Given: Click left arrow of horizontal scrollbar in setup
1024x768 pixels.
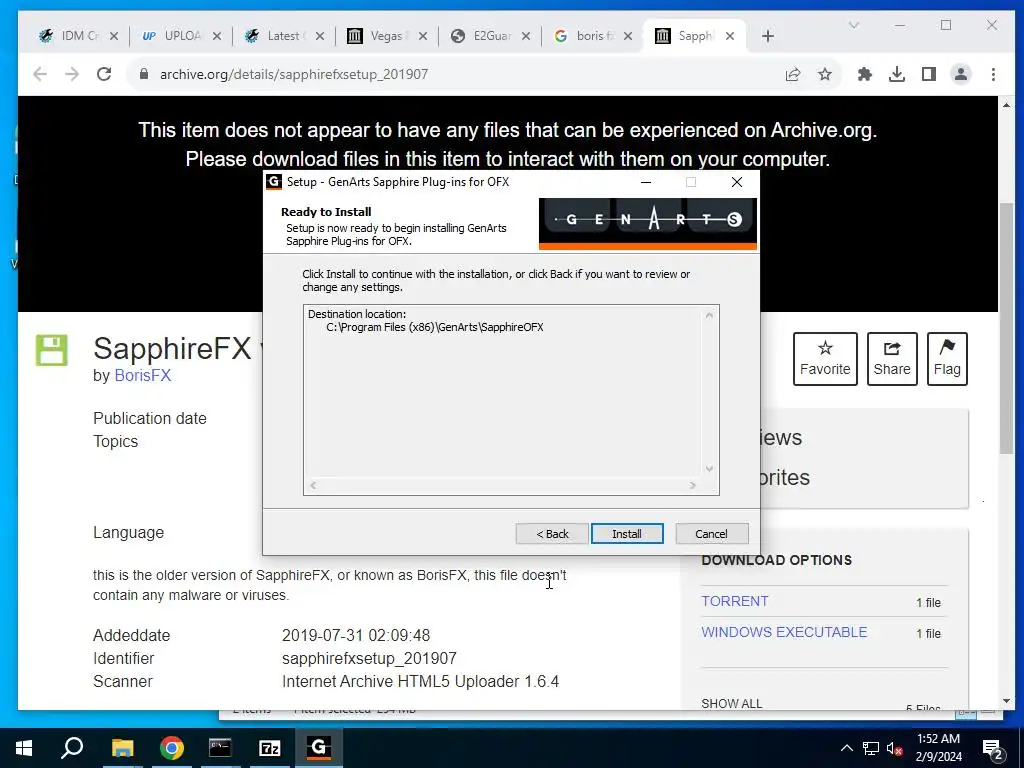Looking at the screenshot, I should pyautogui.click(x=313, y=485).
